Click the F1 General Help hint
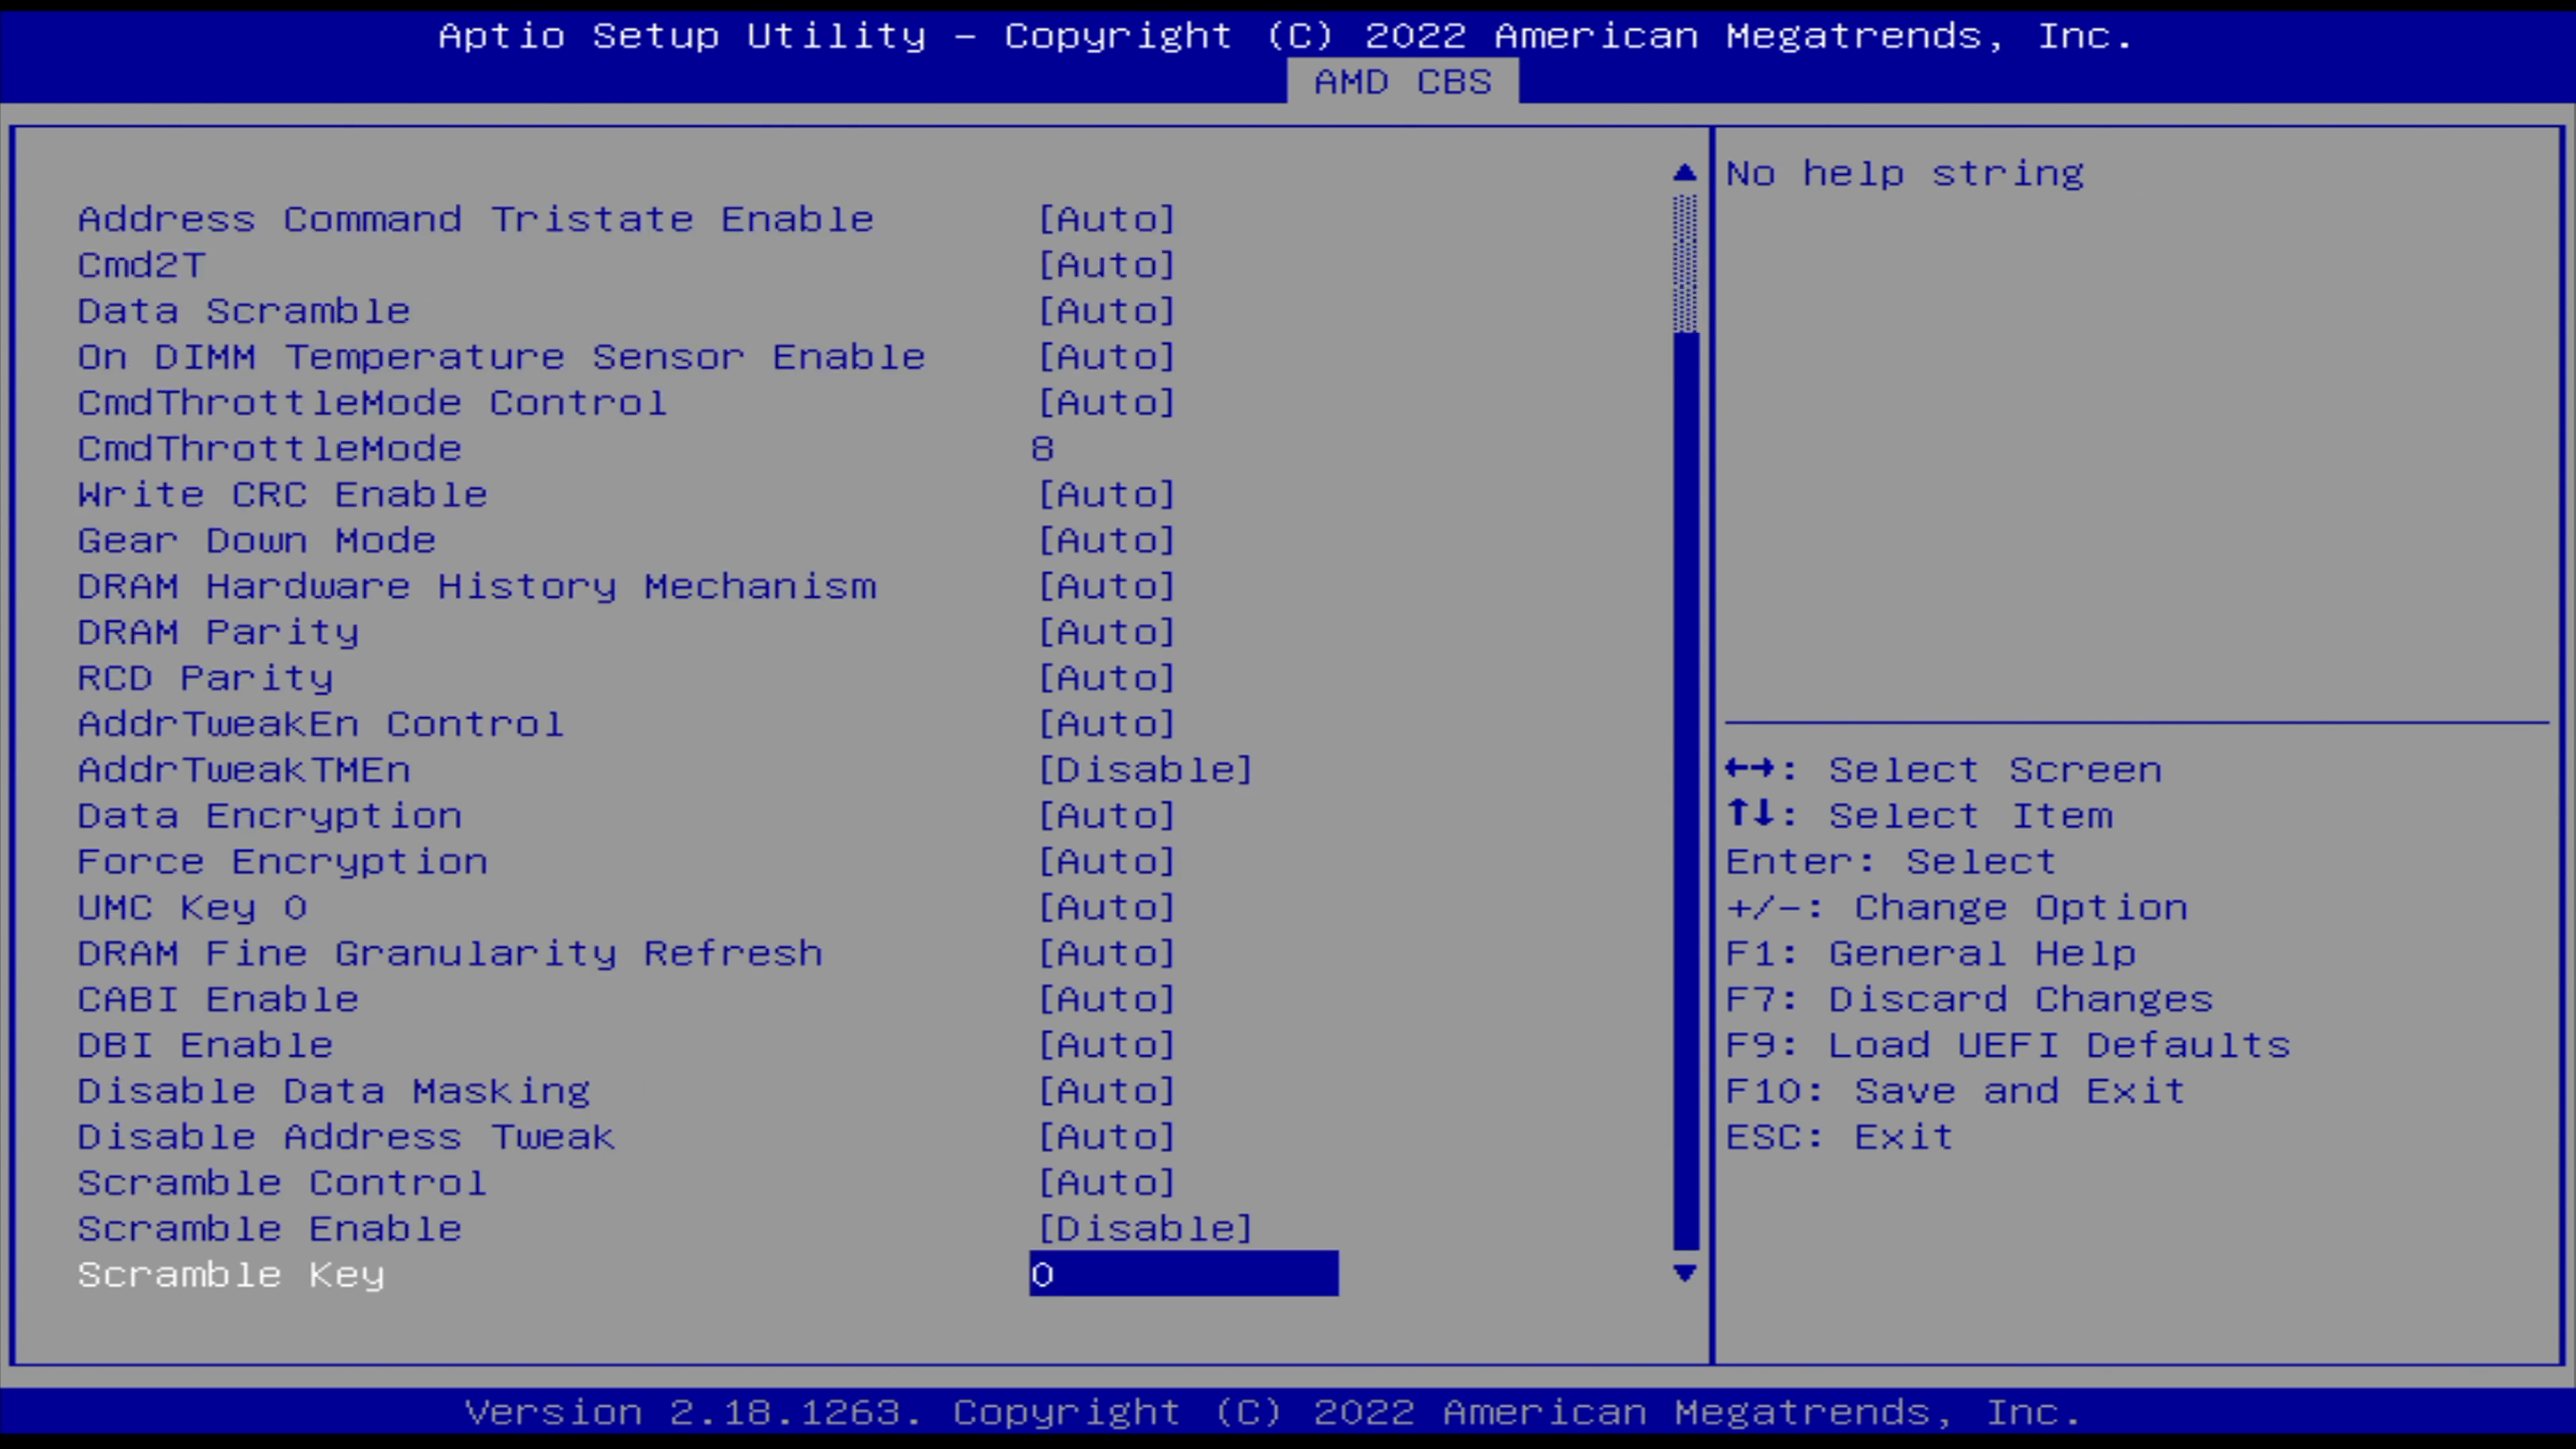Viewport: 2576px width, 1449px height. 1931,954
